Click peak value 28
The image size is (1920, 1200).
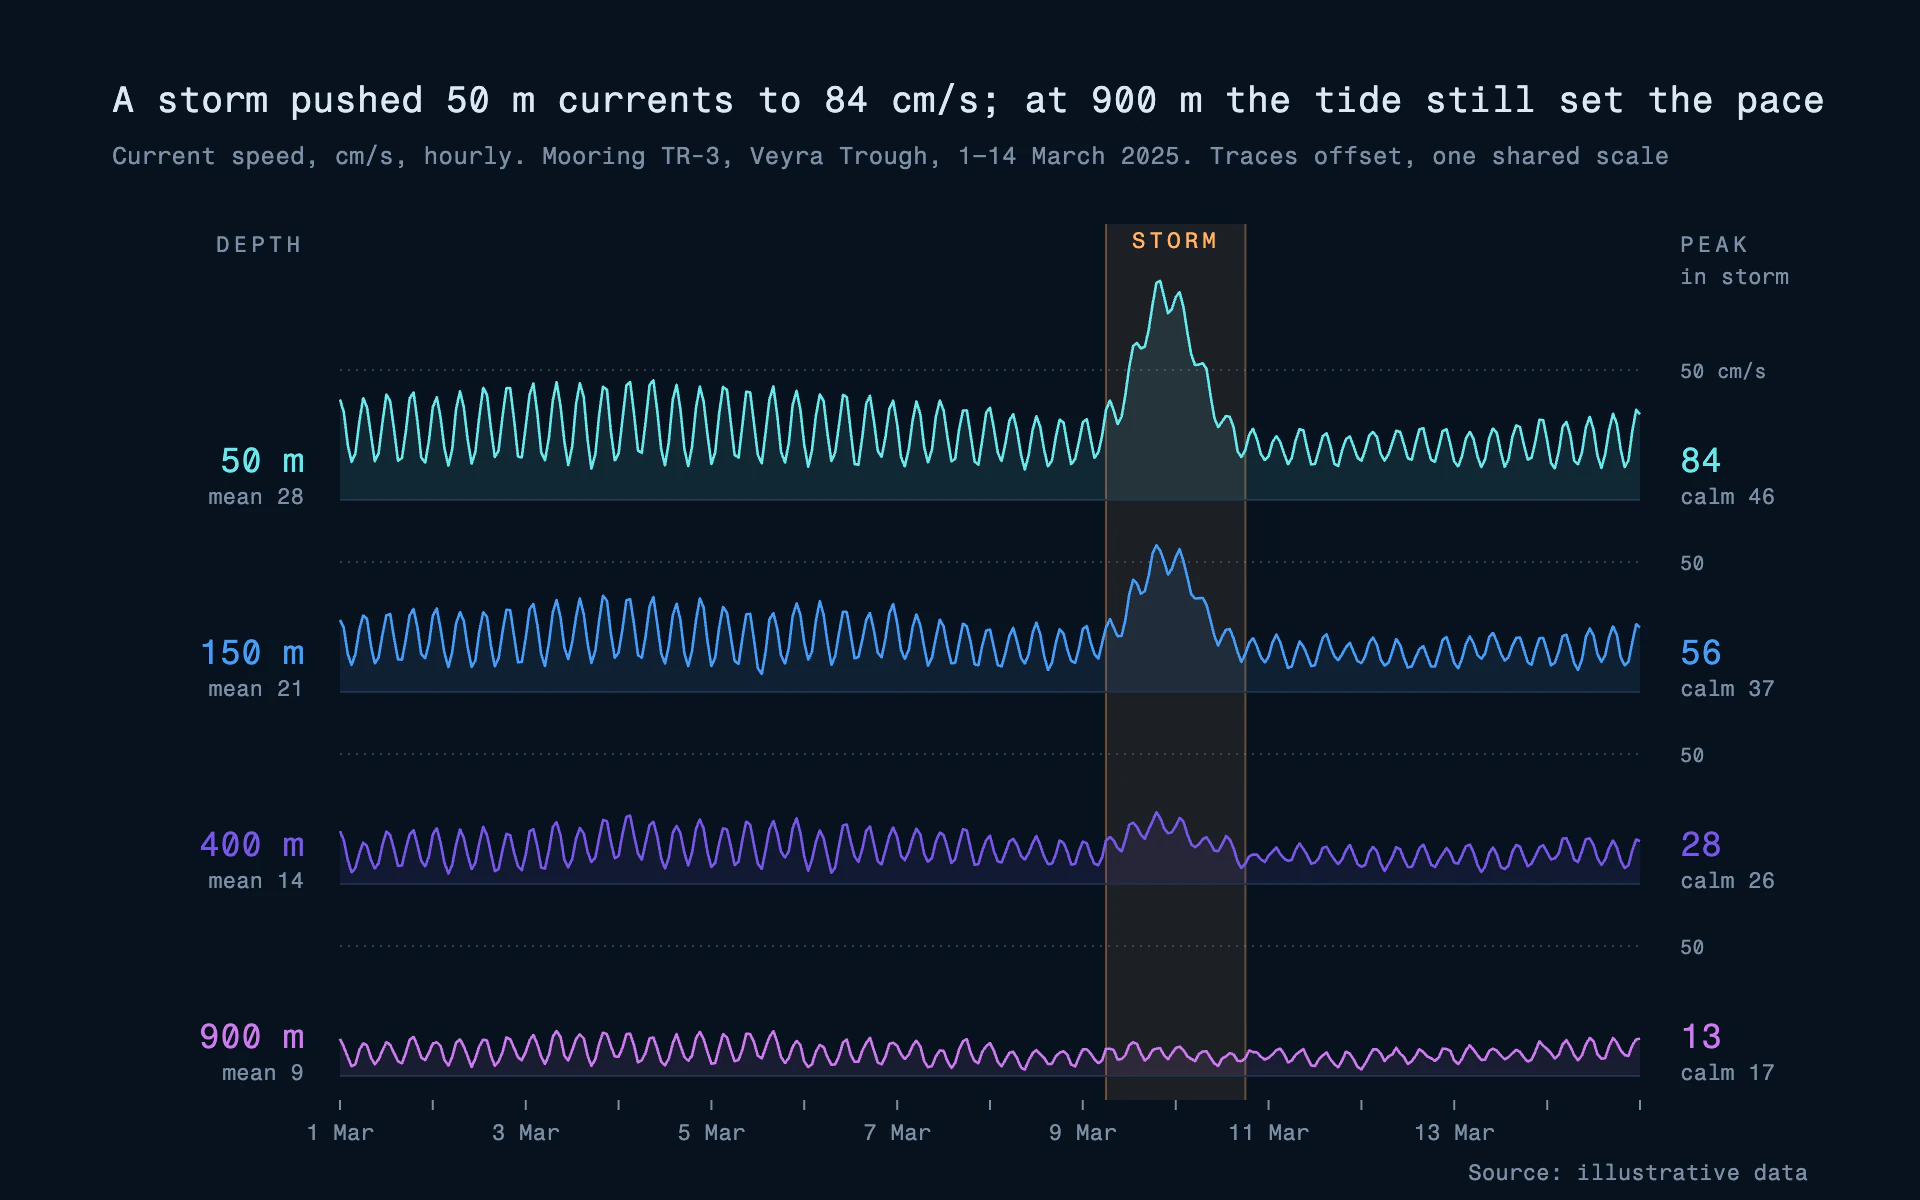[x=1701, y=845]
